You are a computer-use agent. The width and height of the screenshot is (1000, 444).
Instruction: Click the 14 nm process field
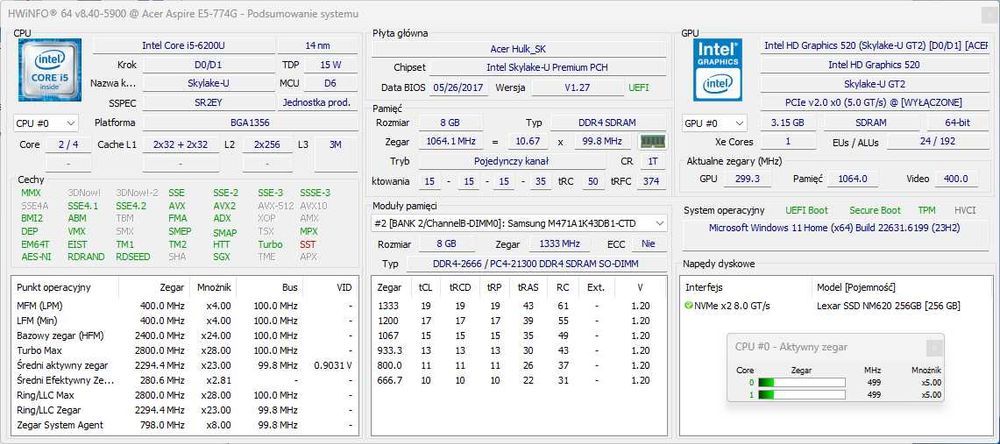tap(318, 46)
